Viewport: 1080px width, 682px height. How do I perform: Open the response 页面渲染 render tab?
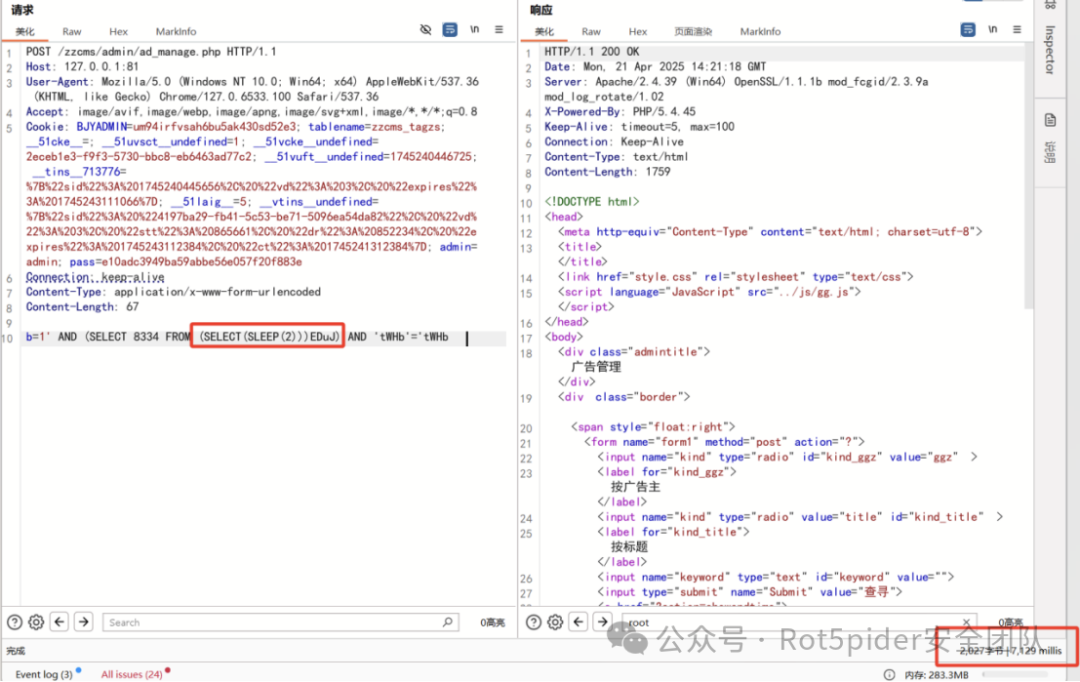tap(693, 32)
